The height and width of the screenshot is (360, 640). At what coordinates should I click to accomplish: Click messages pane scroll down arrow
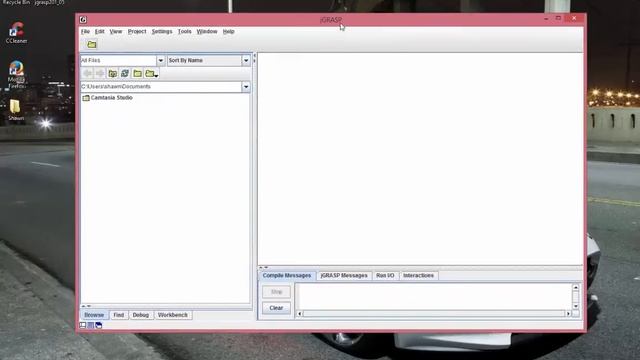pos(576,306)
